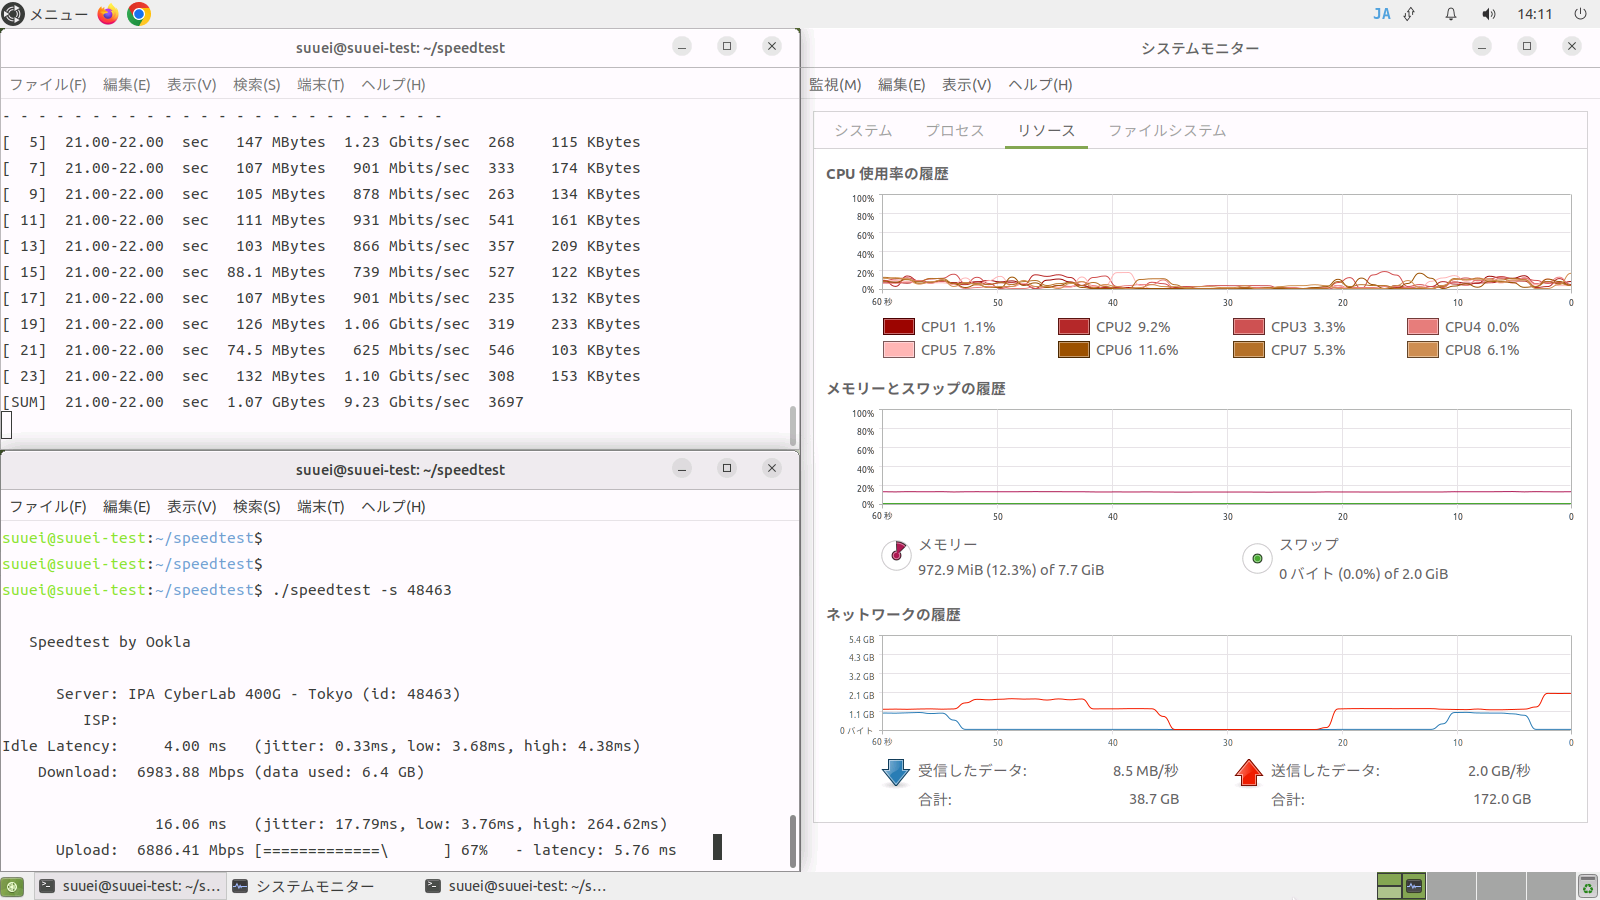The width and height of the screenshot is (1600, 900).
Task: Open 端末(T) menu in the lower terminal
Action: (x=320, y=507)
